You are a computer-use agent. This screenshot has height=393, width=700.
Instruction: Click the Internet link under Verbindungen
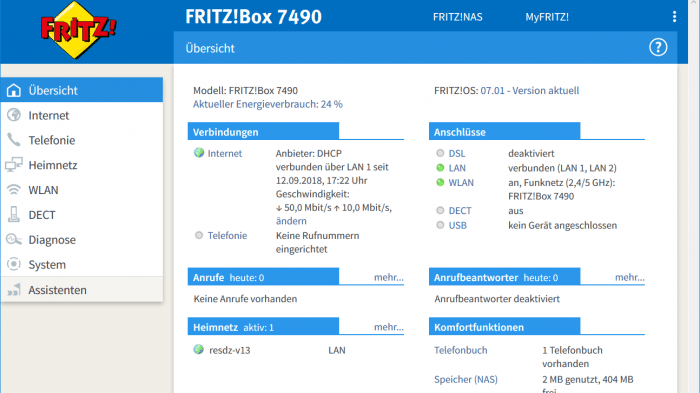pyautogui.click(x=225, y=153)
